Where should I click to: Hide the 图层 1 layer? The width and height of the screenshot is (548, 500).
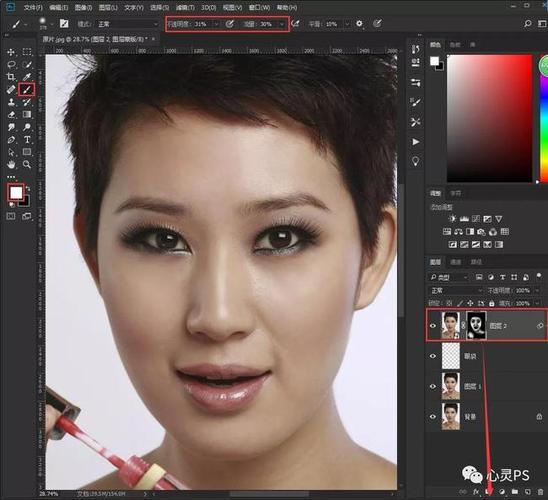point(433,386)
